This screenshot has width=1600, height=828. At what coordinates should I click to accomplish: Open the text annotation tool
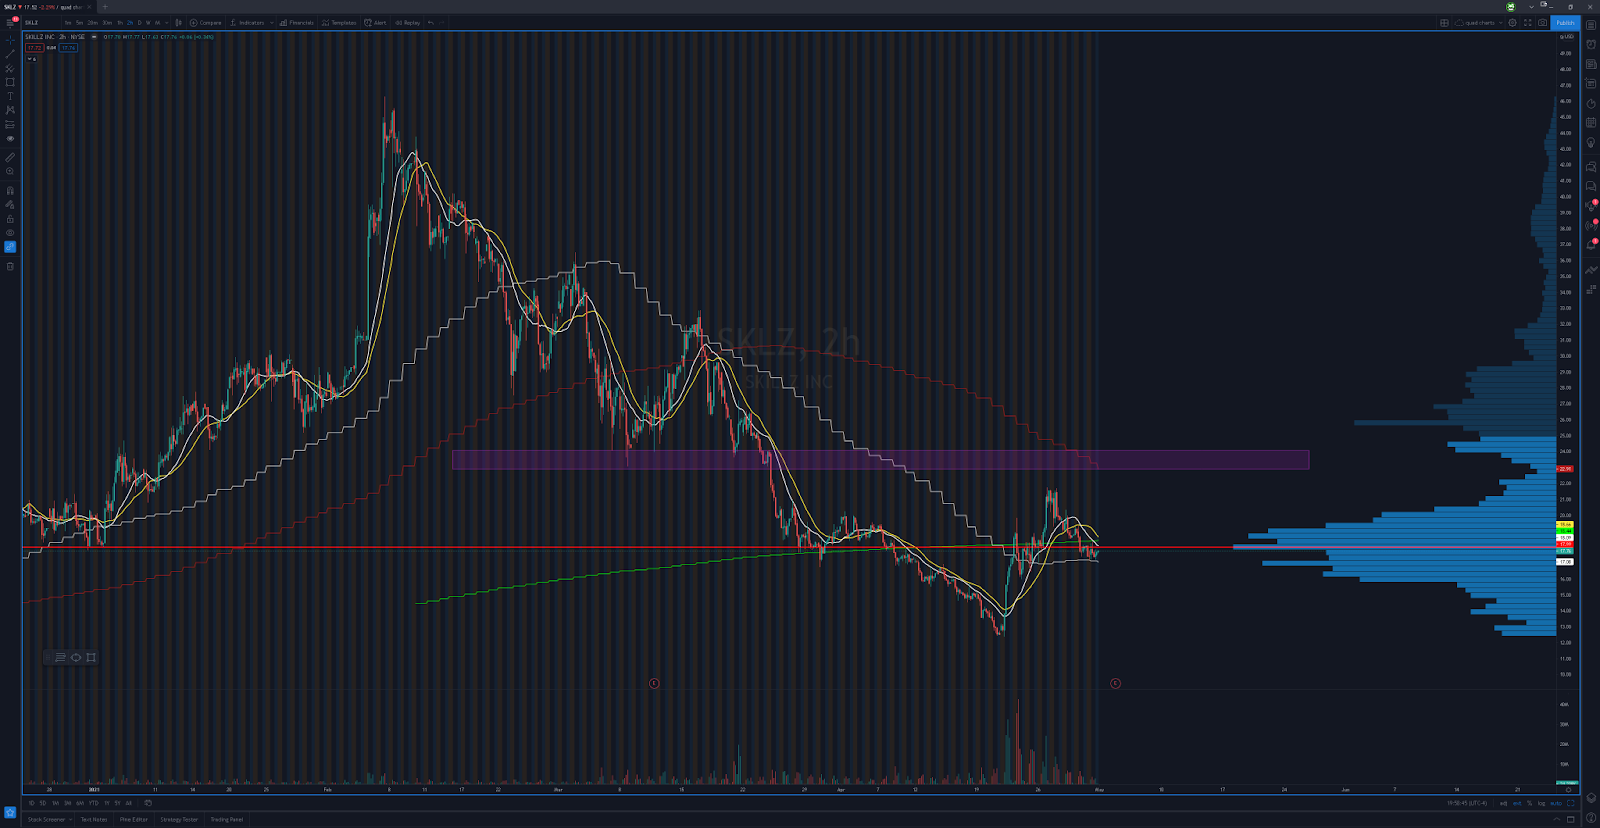click(10, 96)
